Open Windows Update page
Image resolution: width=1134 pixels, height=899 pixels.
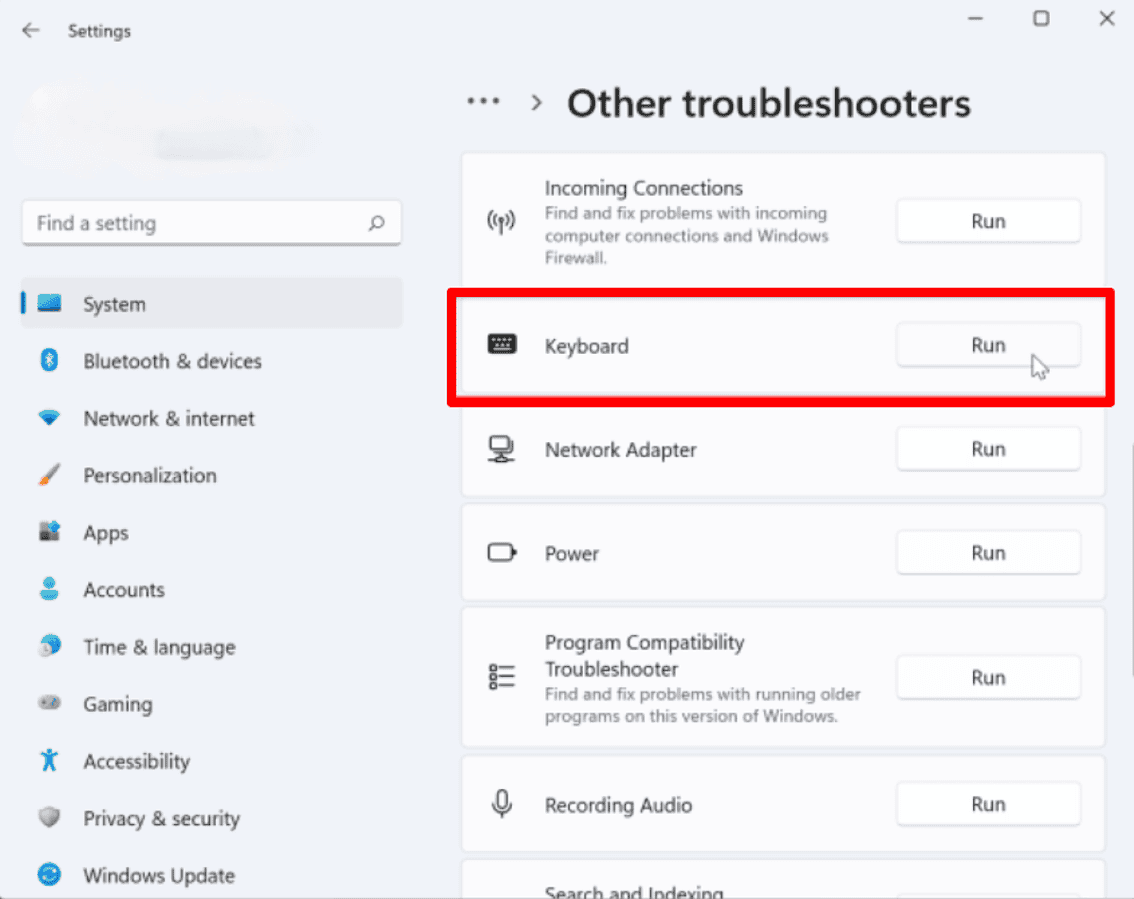pyautogui.click(x=211, y=875)
